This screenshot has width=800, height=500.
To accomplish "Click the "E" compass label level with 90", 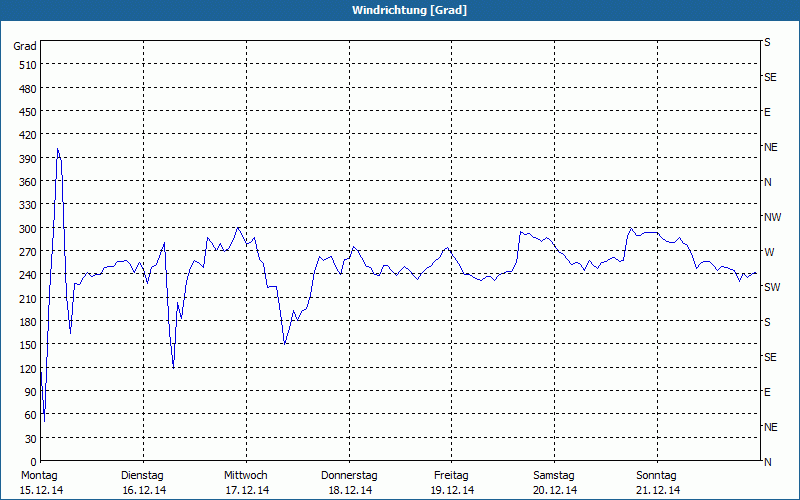I will click(x=767, y=392).
